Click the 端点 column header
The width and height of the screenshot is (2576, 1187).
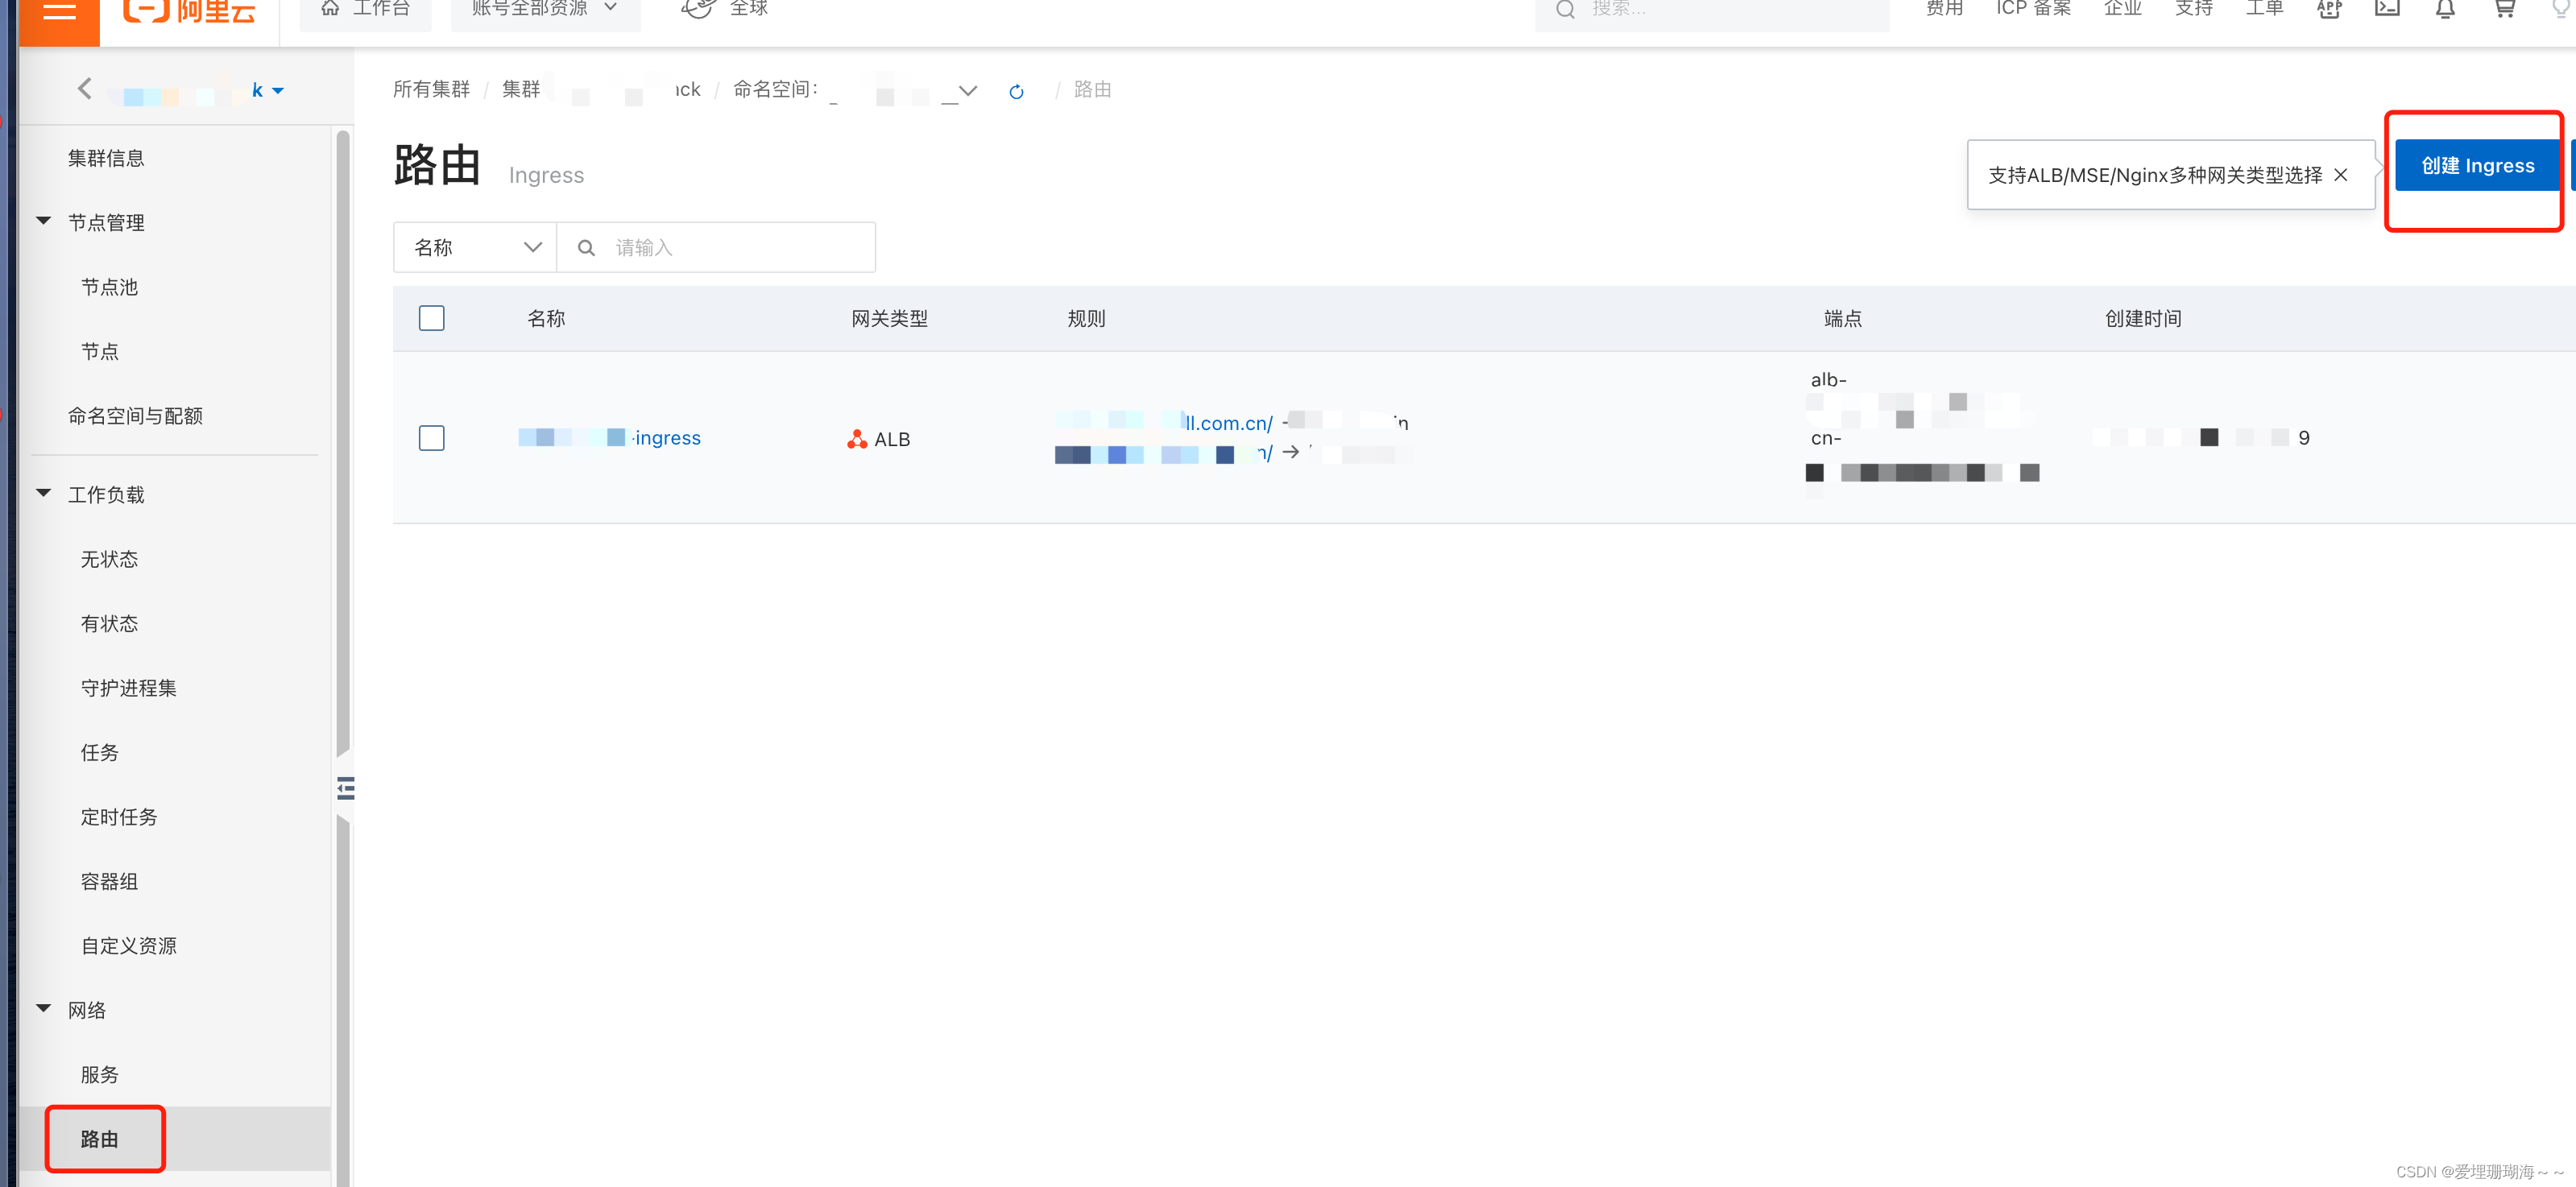click(x=1843, y=319)
